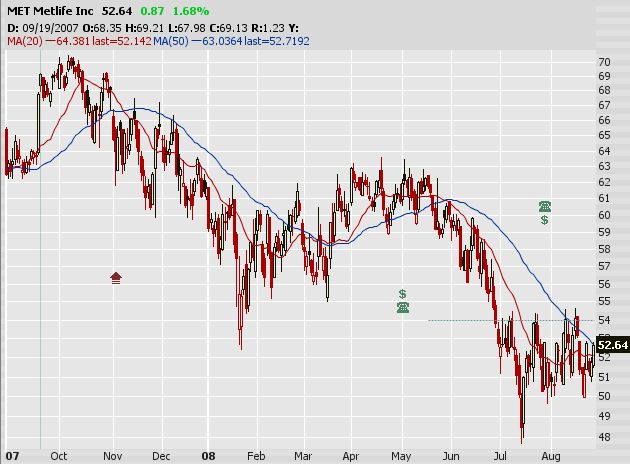Click the current price tag 52.64 on axis
This screenshot has width=630, height=464.
[x=613, y=345]
